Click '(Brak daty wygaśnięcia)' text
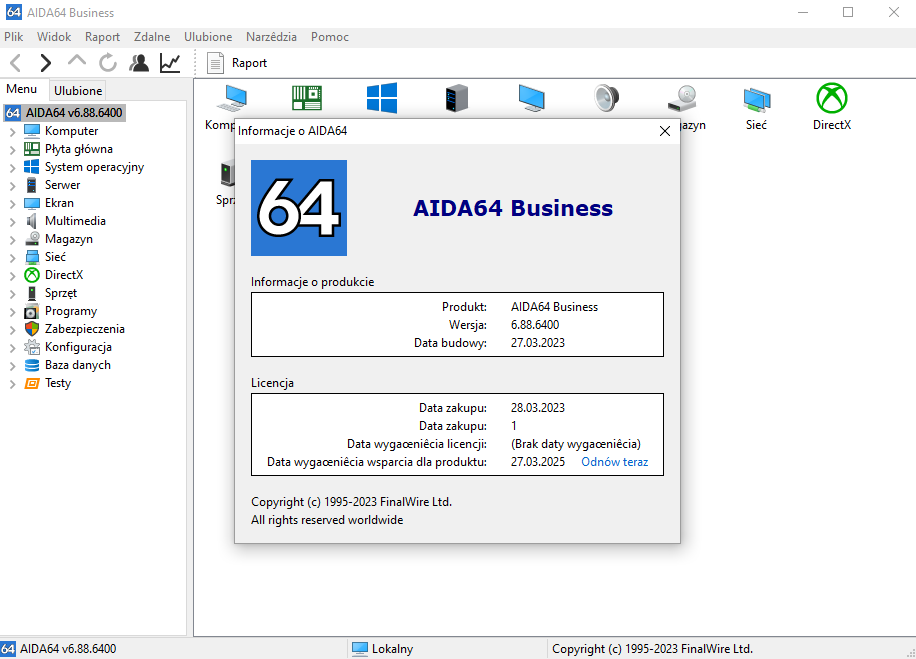 576,443
